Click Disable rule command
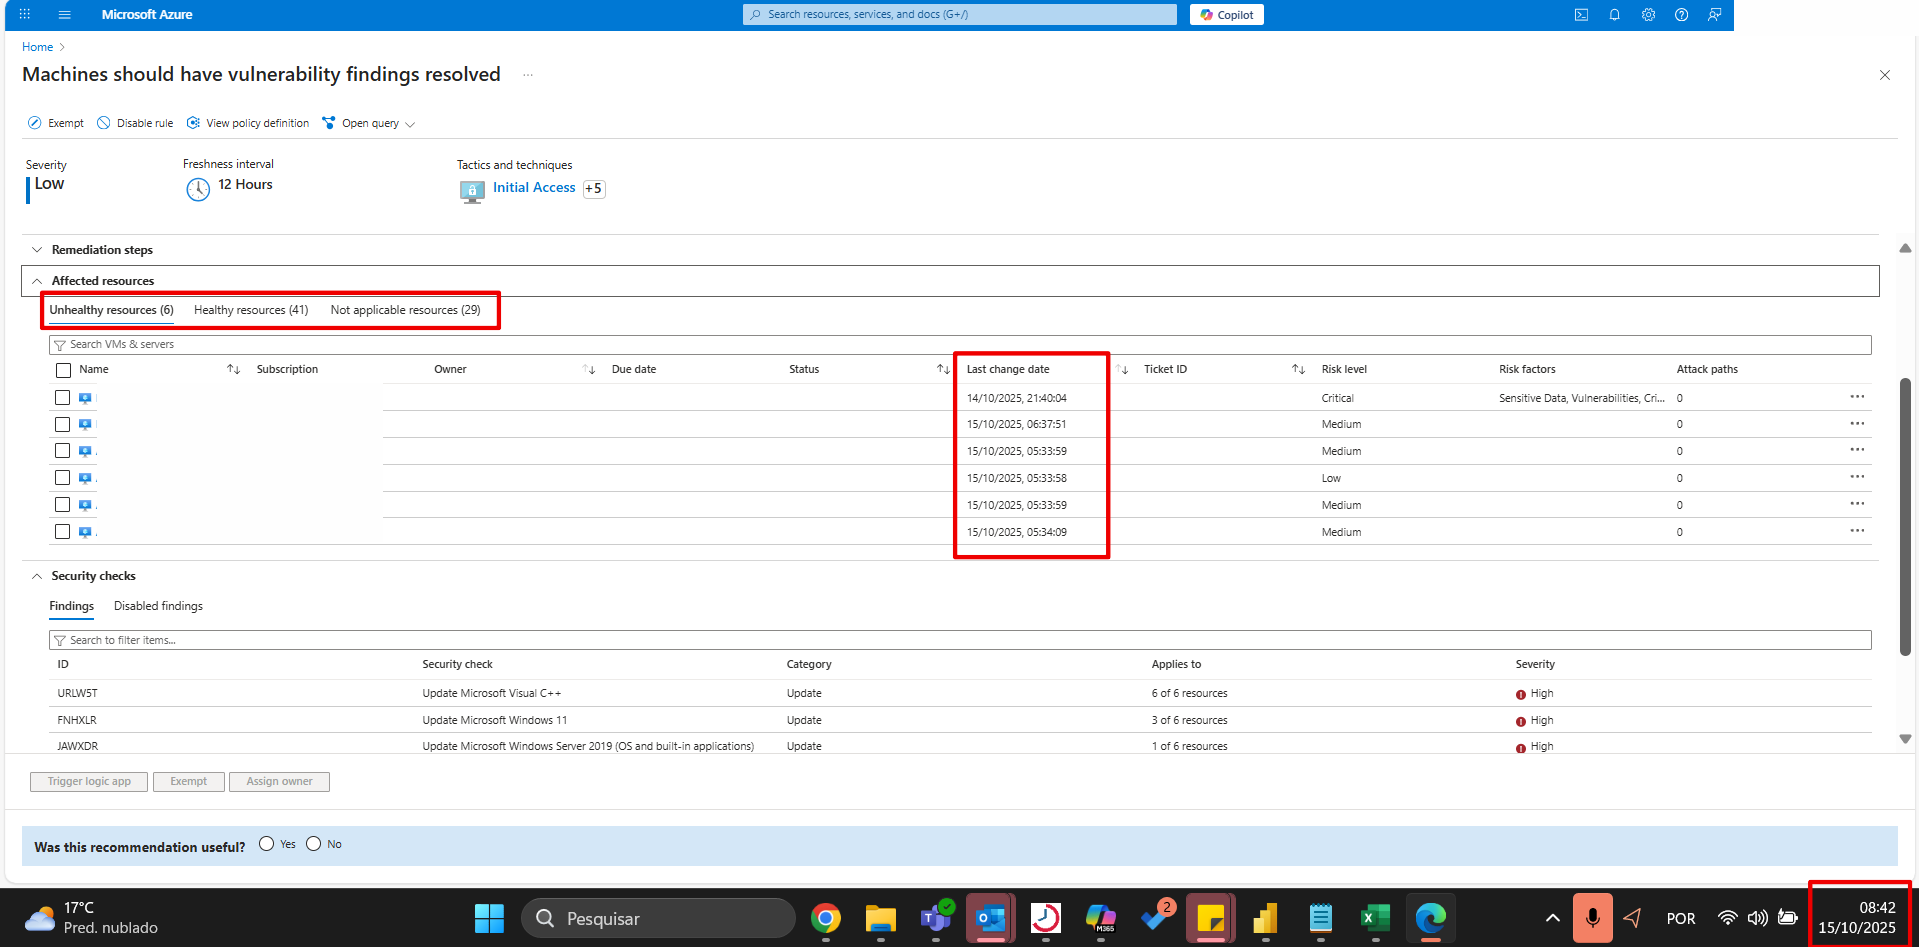 (135, 123)
